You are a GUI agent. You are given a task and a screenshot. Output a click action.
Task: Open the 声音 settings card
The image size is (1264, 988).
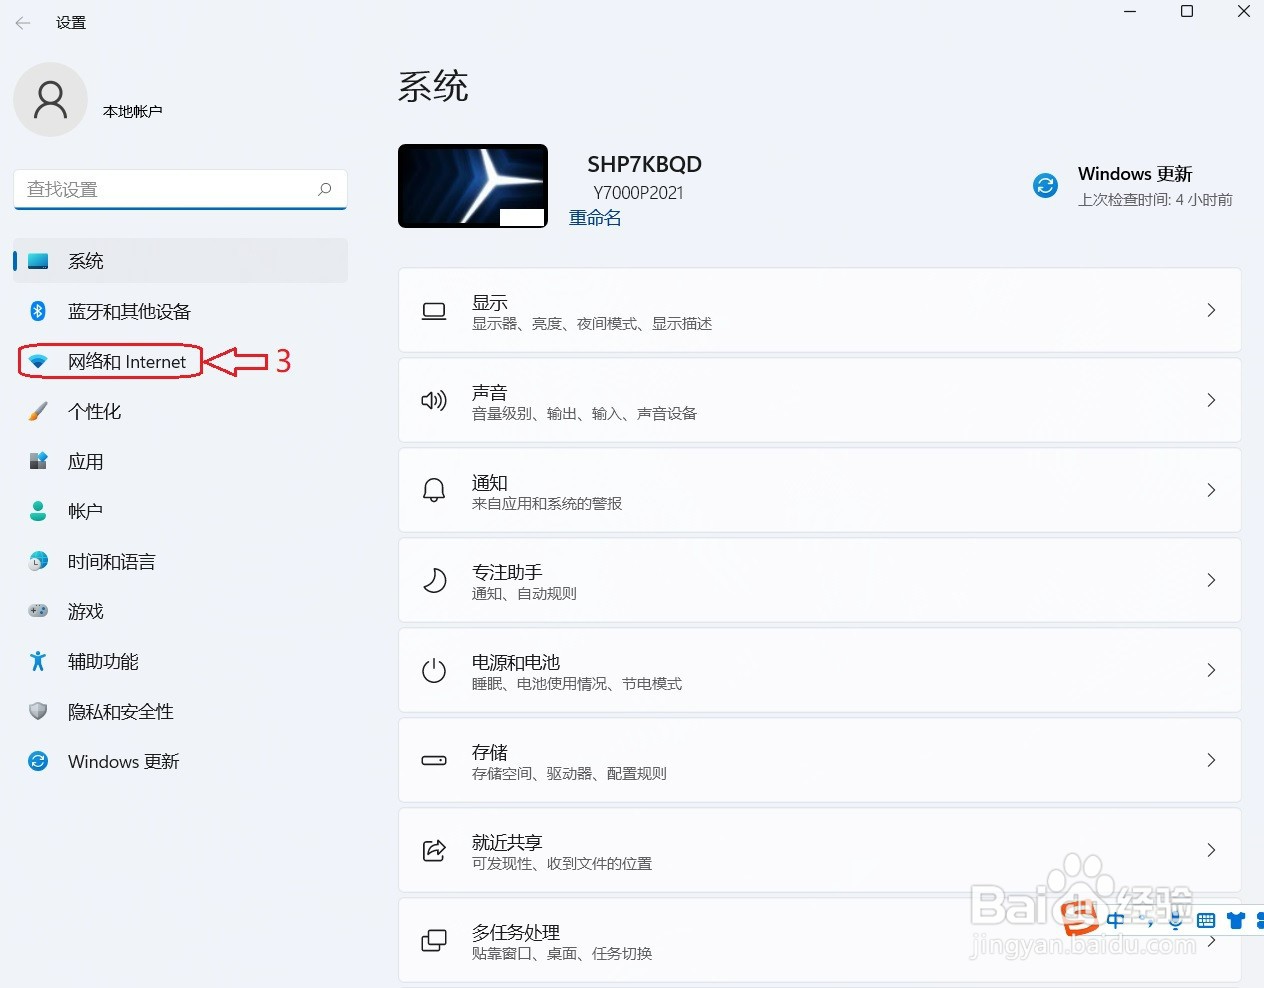click(820, 400)
